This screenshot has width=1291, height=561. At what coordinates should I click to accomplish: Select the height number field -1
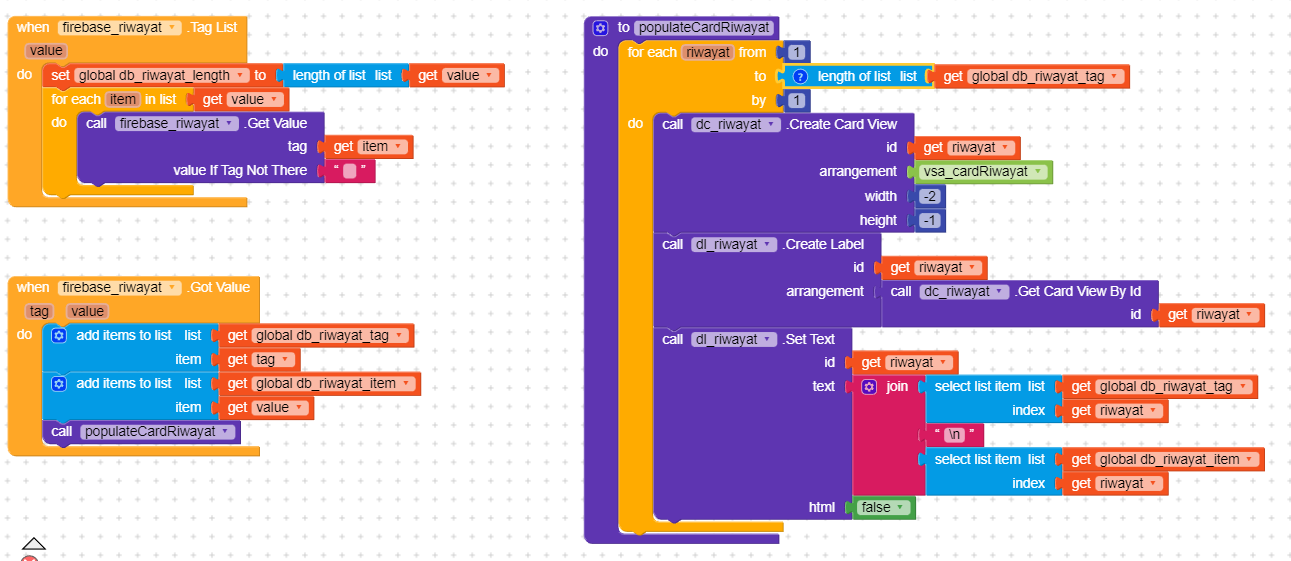pos(930,220)
